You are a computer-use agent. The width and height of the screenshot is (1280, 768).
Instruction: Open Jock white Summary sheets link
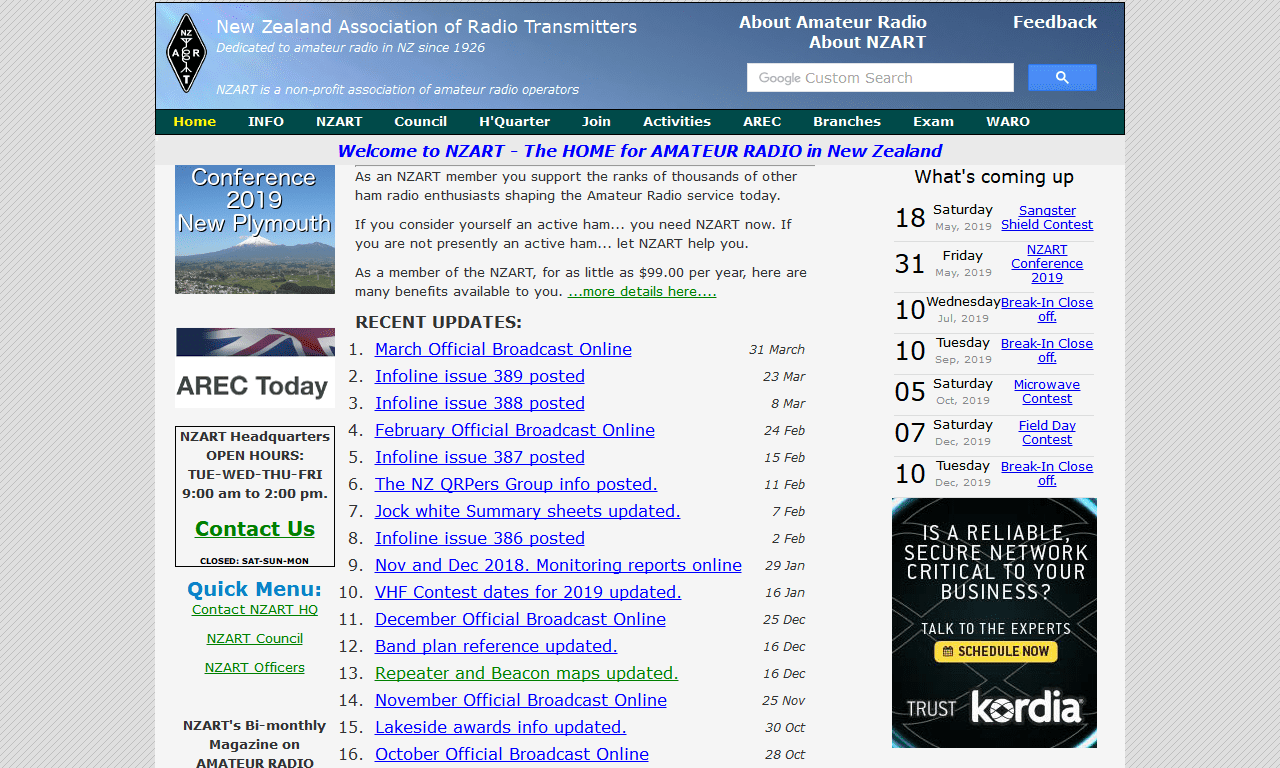528,511
